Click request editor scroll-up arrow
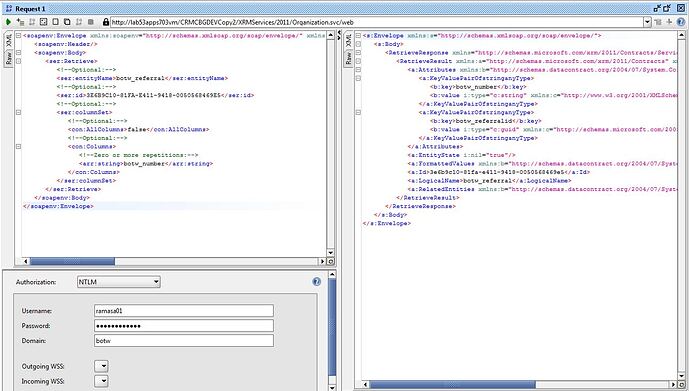689x391 pixels. [x=331, y=35]
